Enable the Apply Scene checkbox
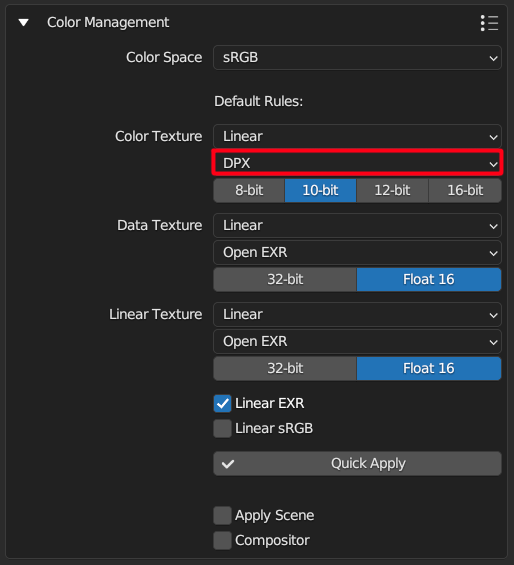514x565 pixels. pyautogui.click(x=222, y=516)
